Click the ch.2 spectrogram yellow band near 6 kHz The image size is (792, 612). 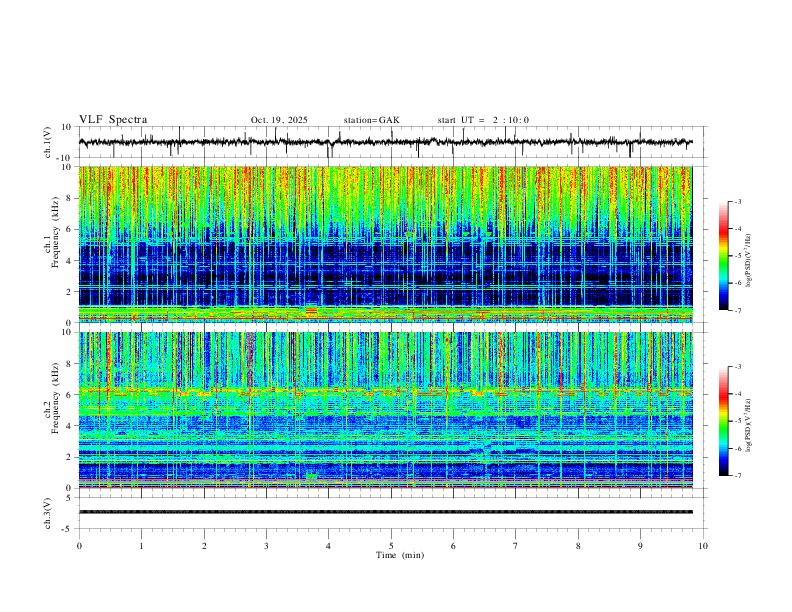pos(385,391)
